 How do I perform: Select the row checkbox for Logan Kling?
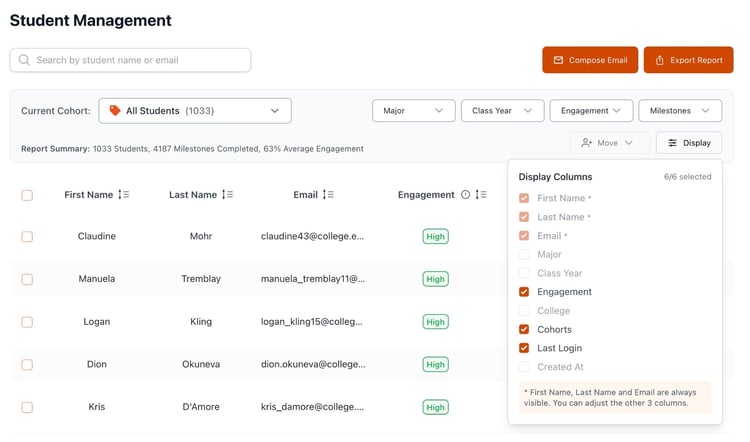[27, 322]
